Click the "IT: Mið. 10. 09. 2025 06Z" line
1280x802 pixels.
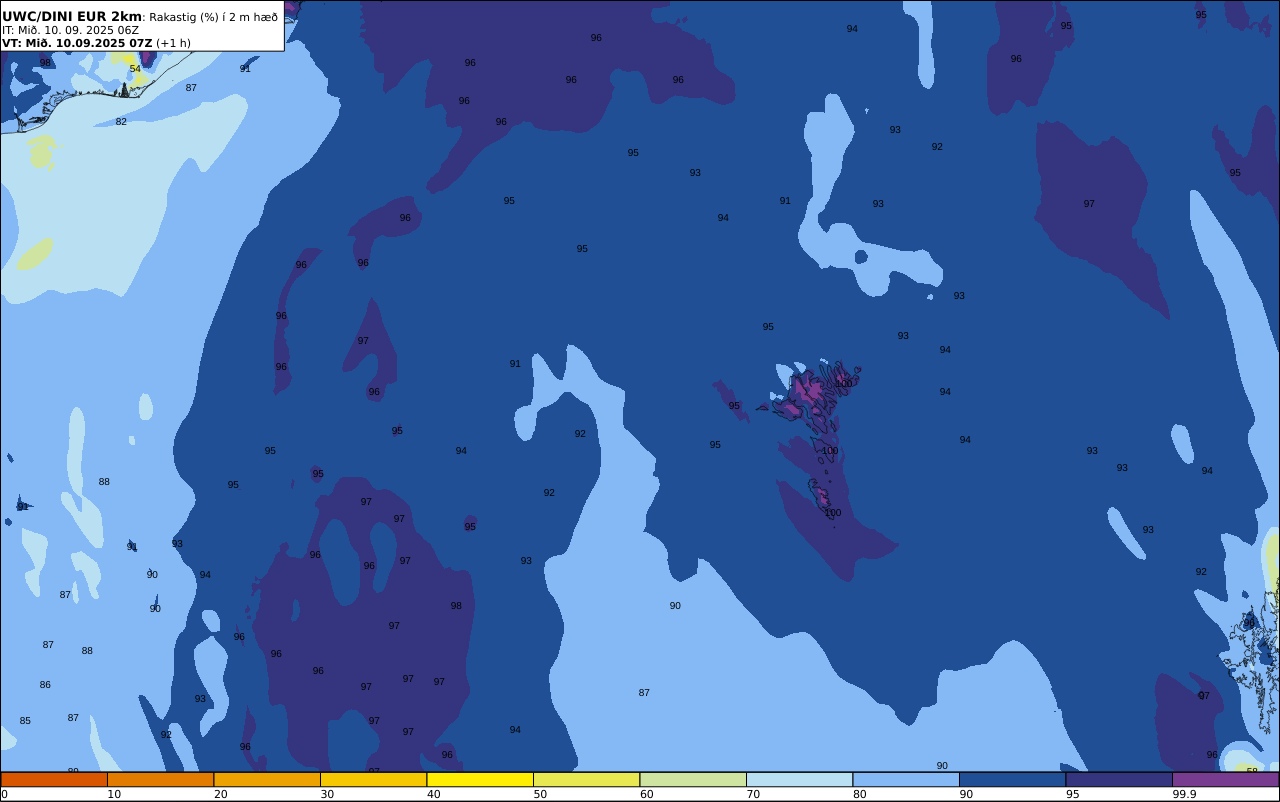click(70, 30)
